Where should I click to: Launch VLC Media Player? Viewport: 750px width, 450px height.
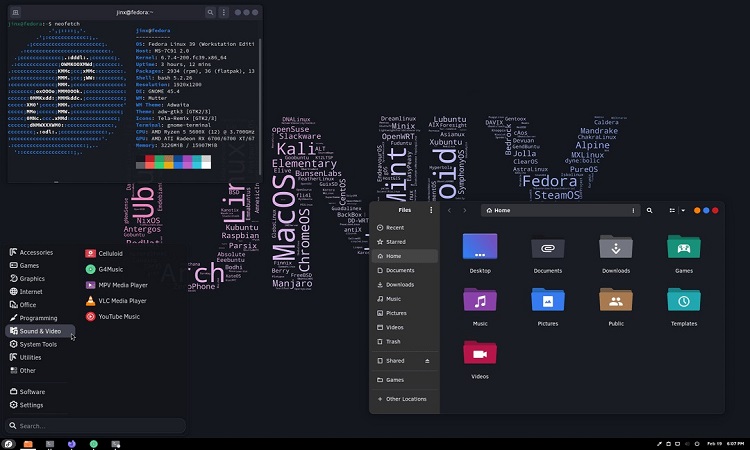tap(121, 300)
